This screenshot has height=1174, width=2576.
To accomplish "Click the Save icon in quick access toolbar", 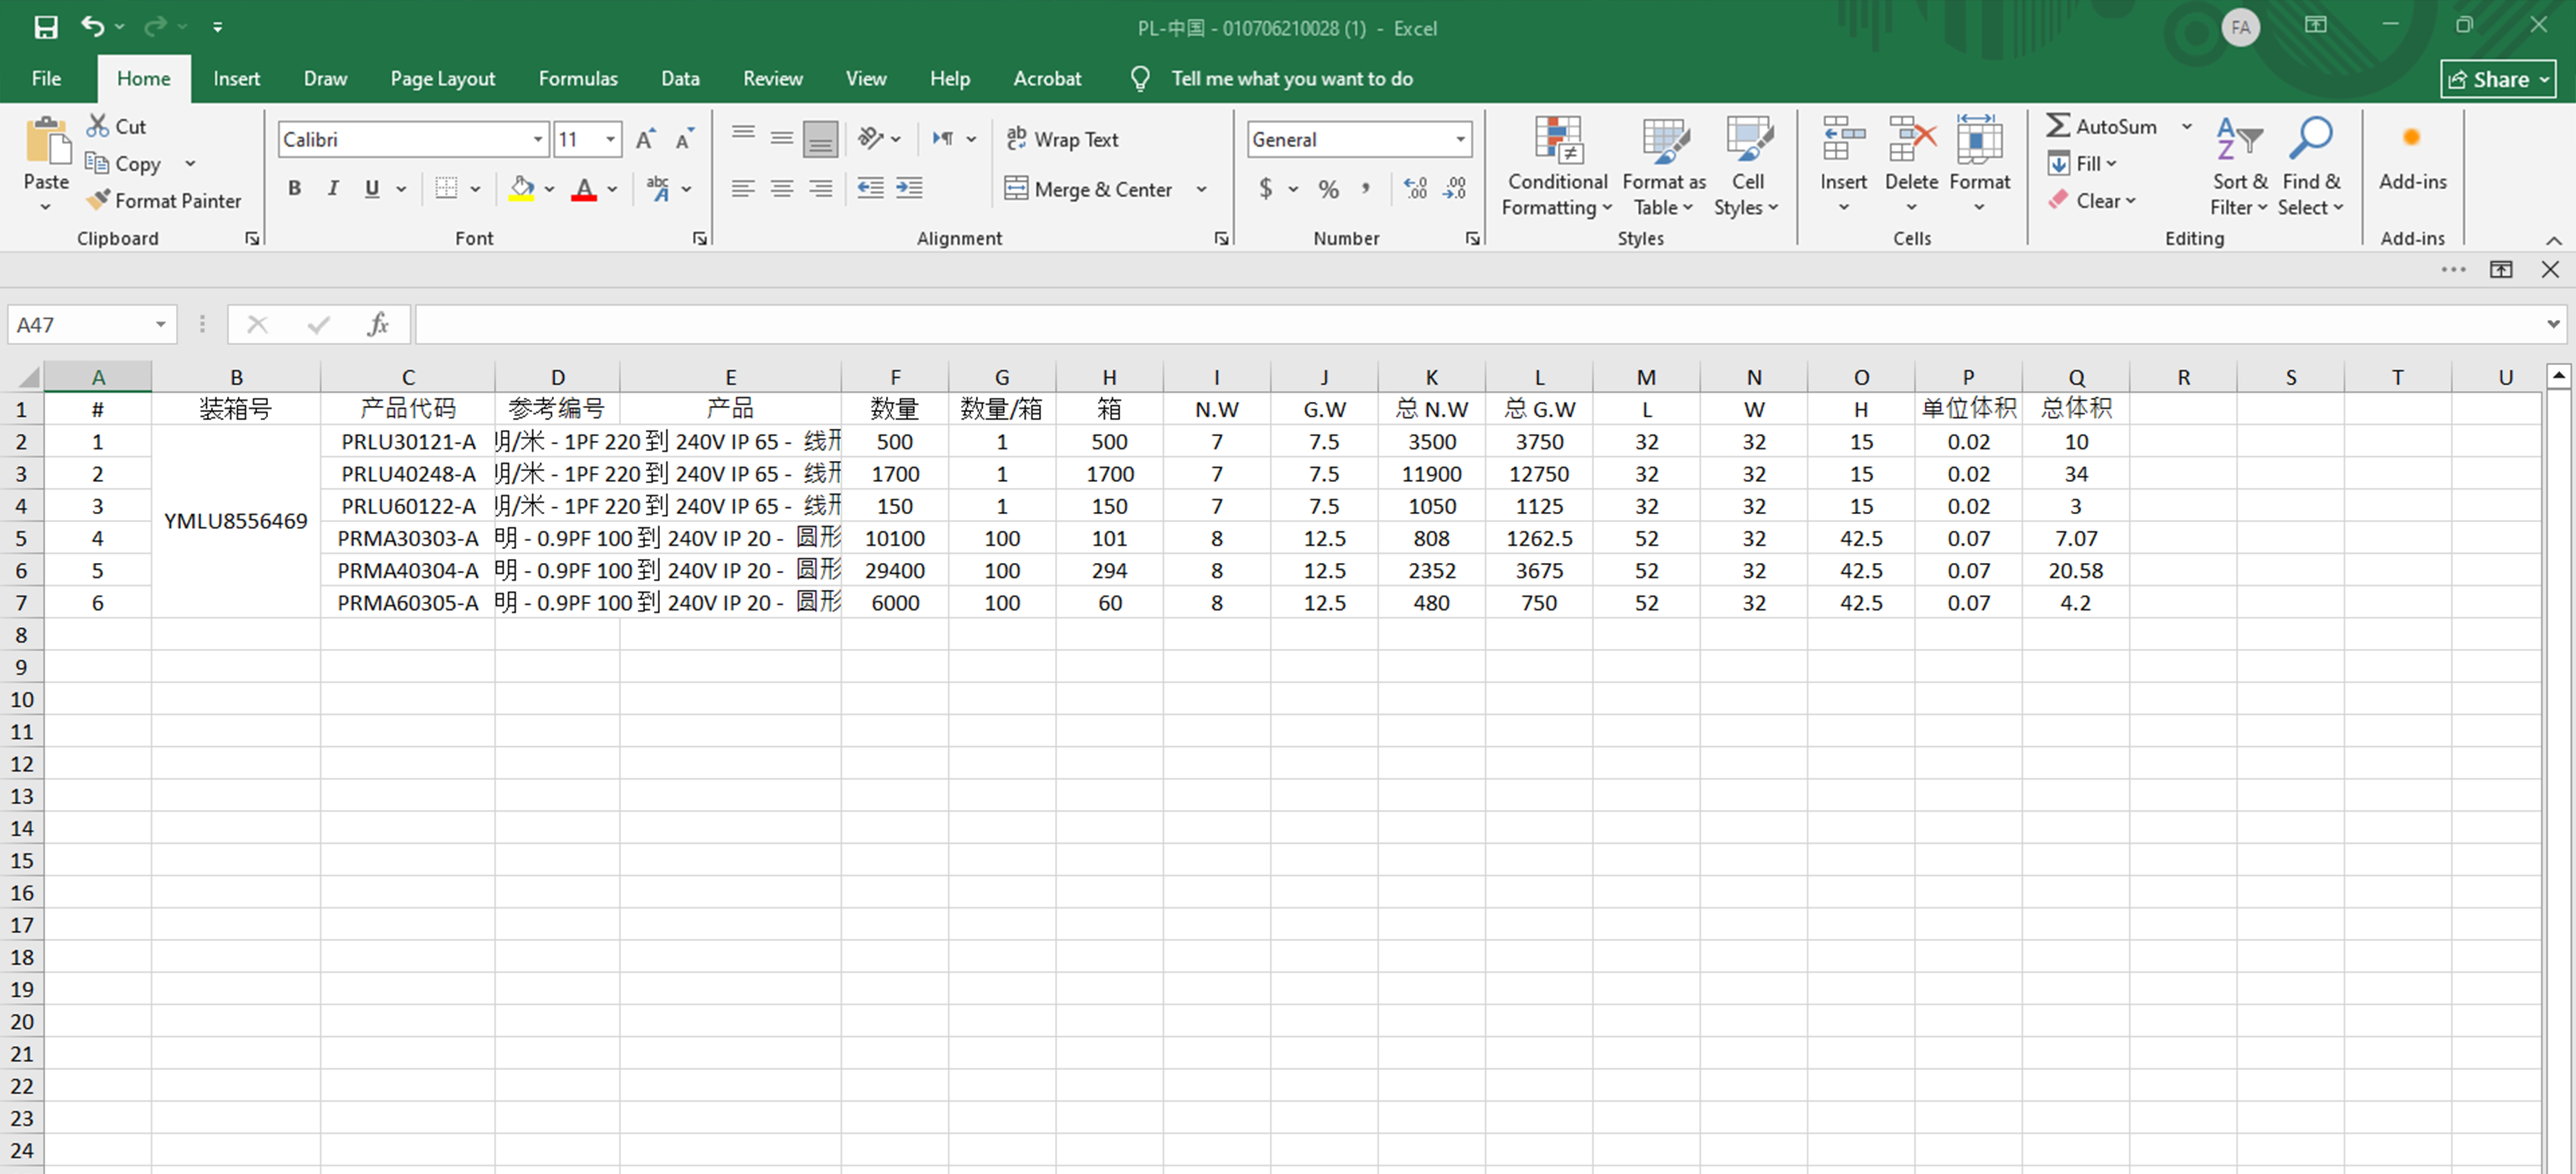I will (46, 27).
